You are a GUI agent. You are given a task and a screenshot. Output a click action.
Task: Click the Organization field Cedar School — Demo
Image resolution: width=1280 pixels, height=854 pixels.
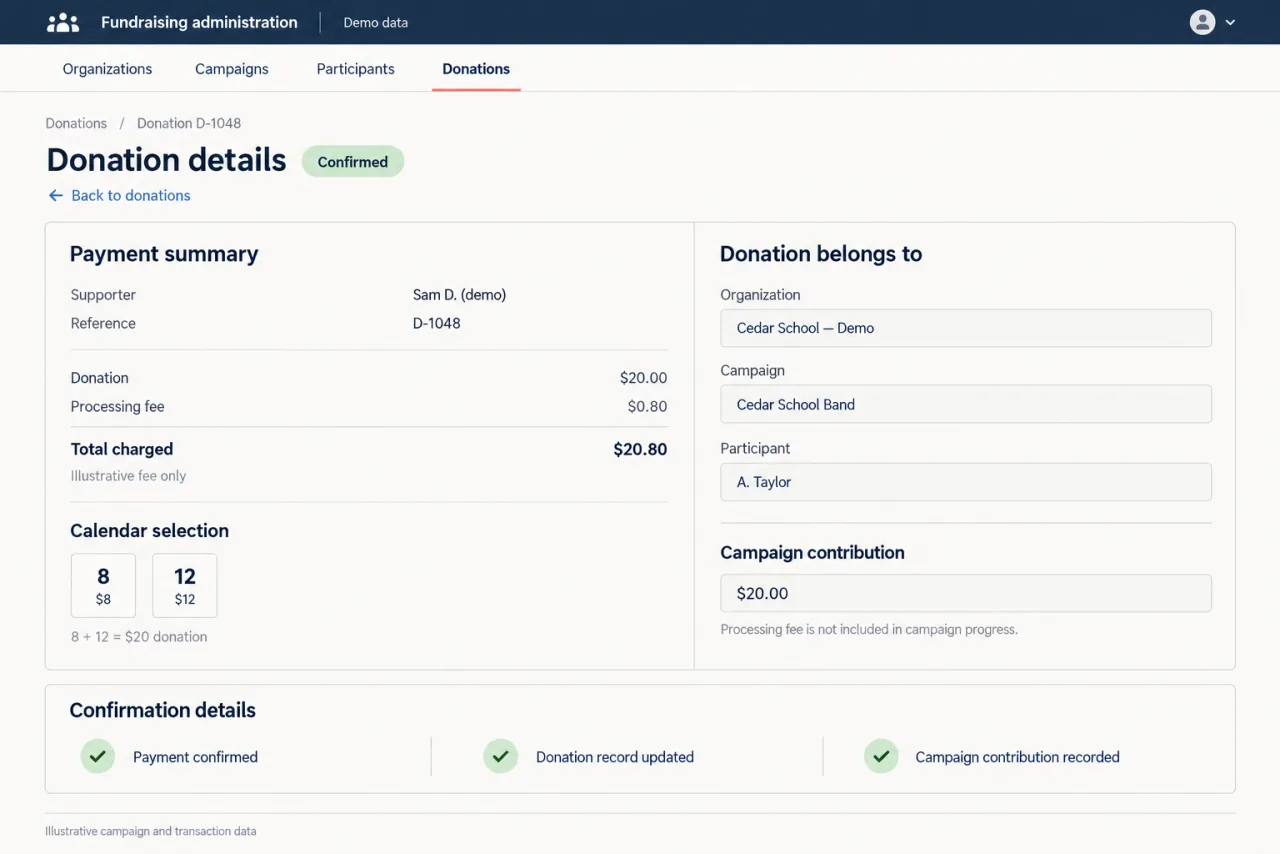pos(966,328)
